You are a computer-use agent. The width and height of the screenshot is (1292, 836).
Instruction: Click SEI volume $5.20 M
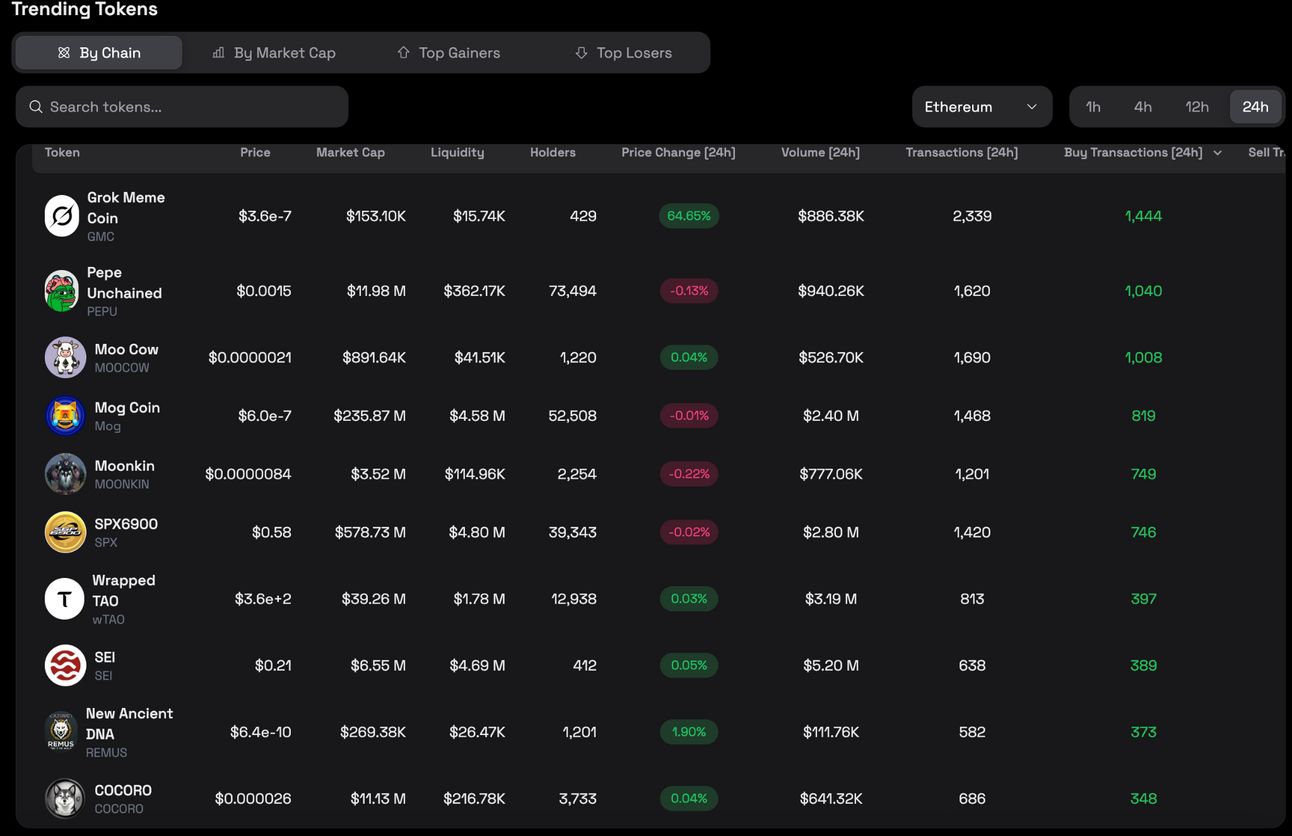point(831,665)
